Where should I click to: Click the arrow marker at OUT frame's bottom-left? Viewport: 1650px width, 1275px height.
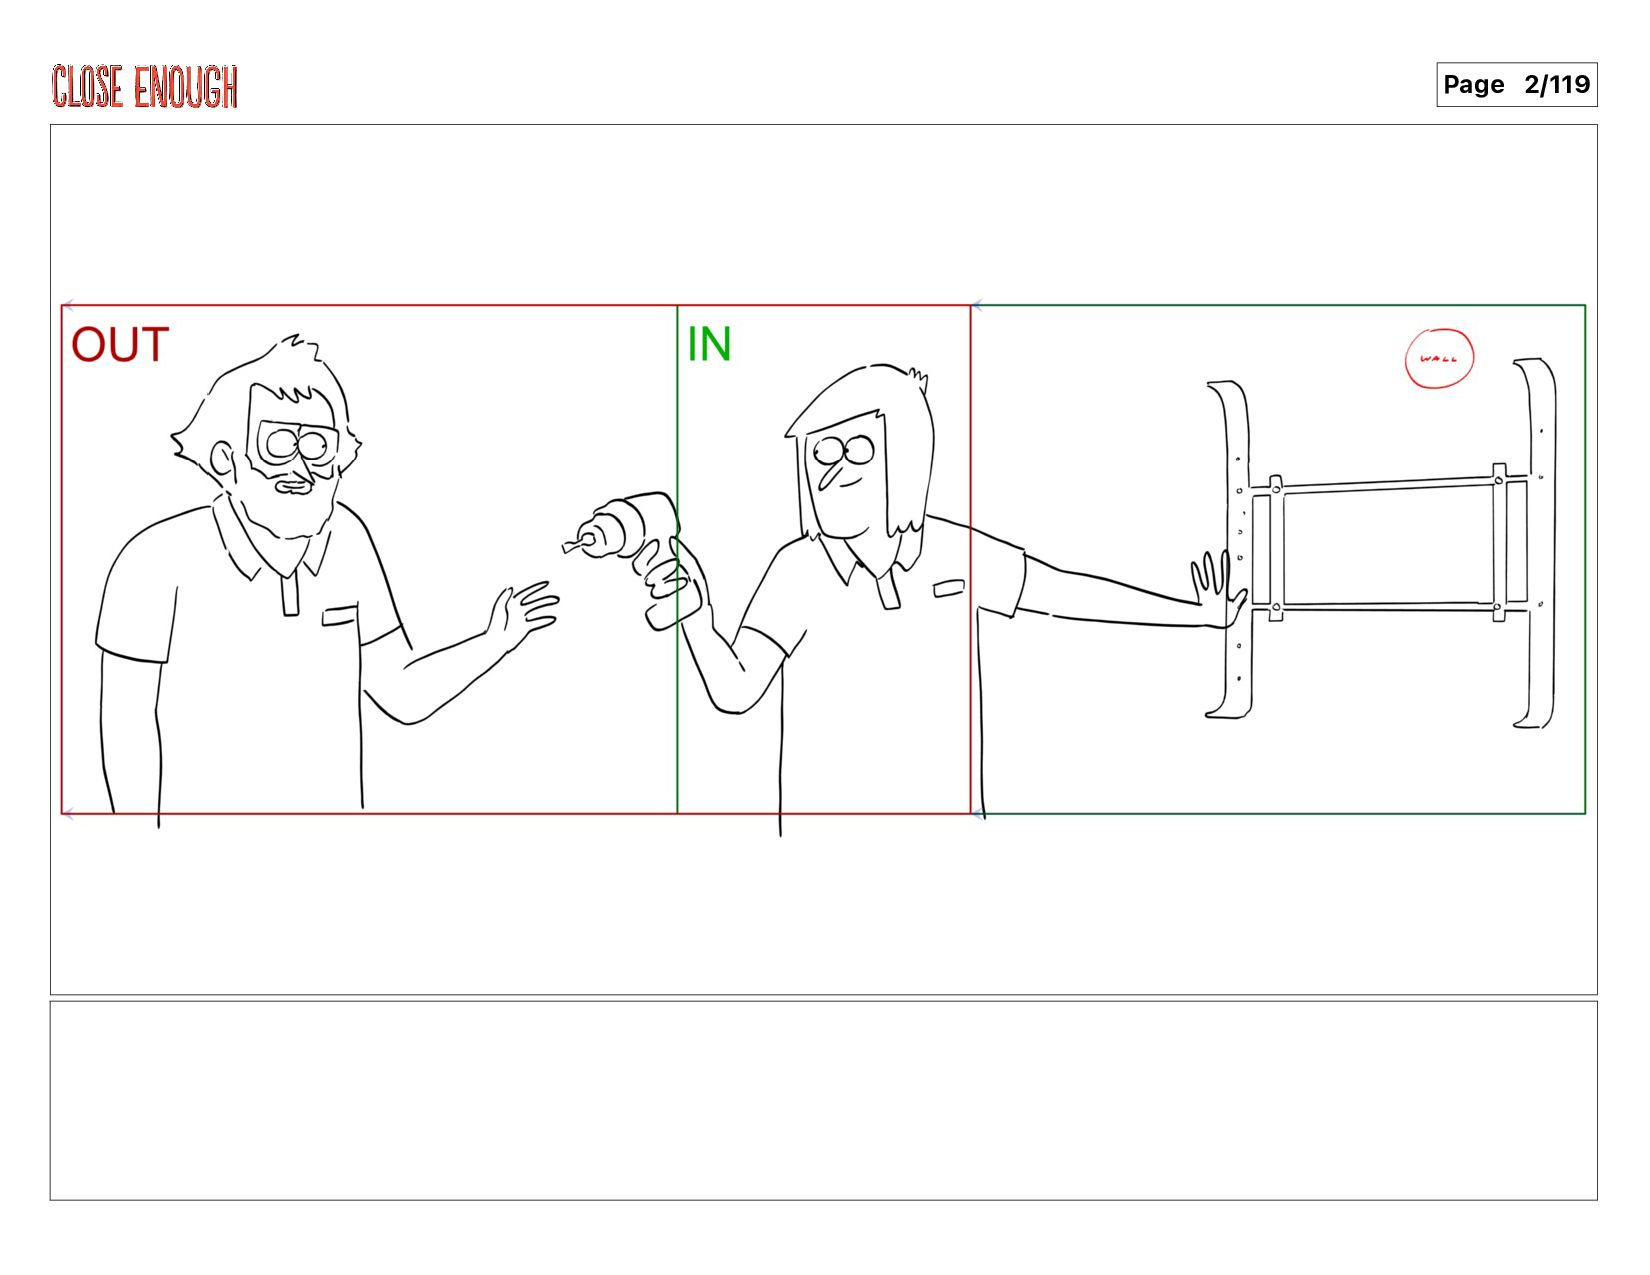68,815
